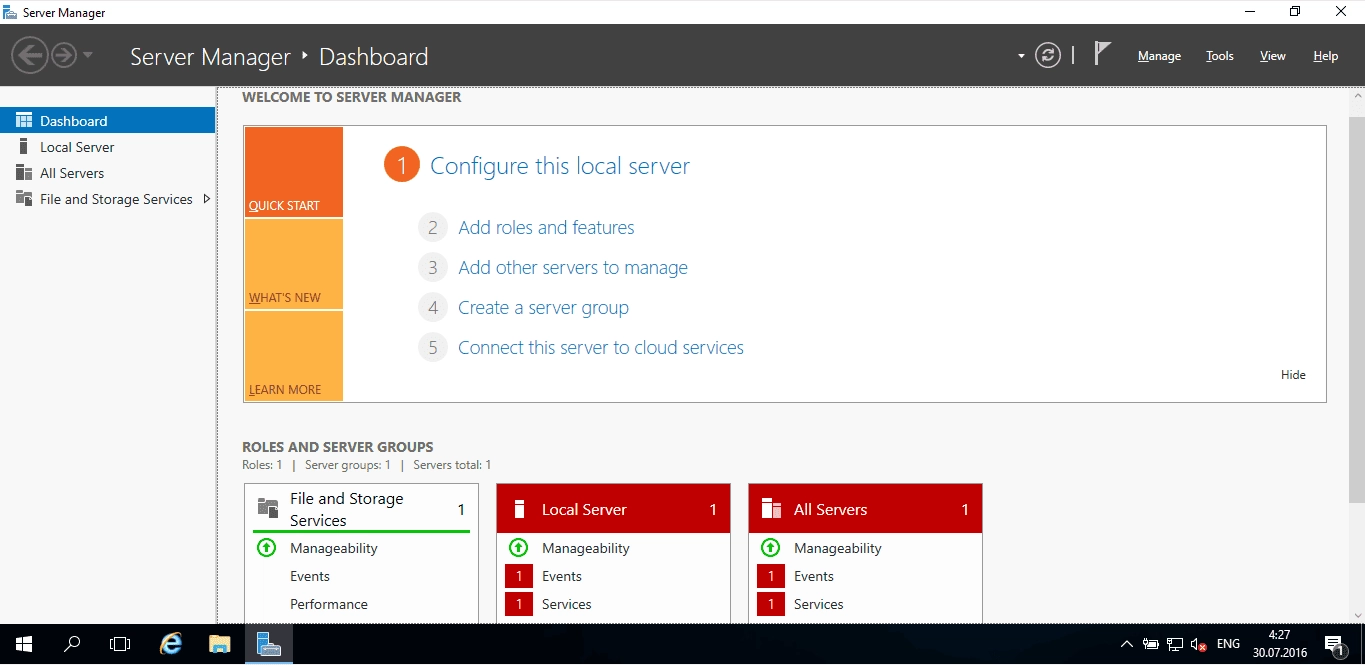Select the Quick Start tile

(x=293, y=172)
